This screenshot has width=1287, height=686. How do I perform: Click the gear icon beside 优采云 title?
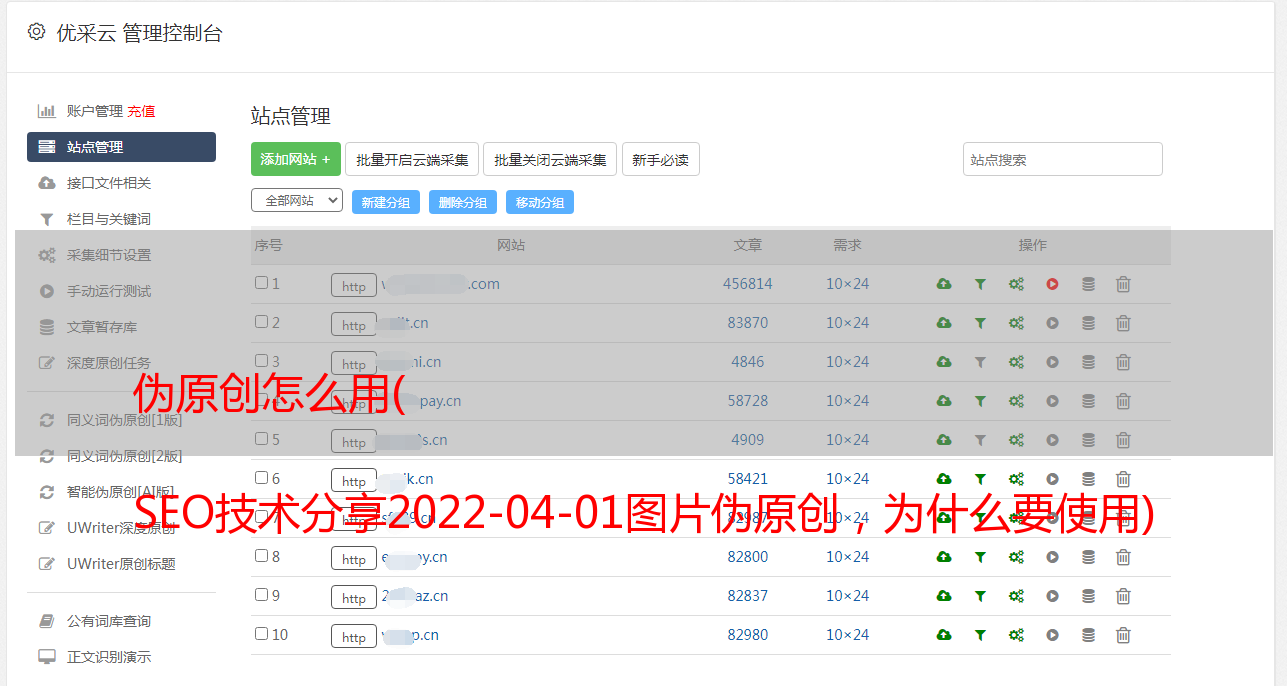pyautogui.click(x=37, y=32)
